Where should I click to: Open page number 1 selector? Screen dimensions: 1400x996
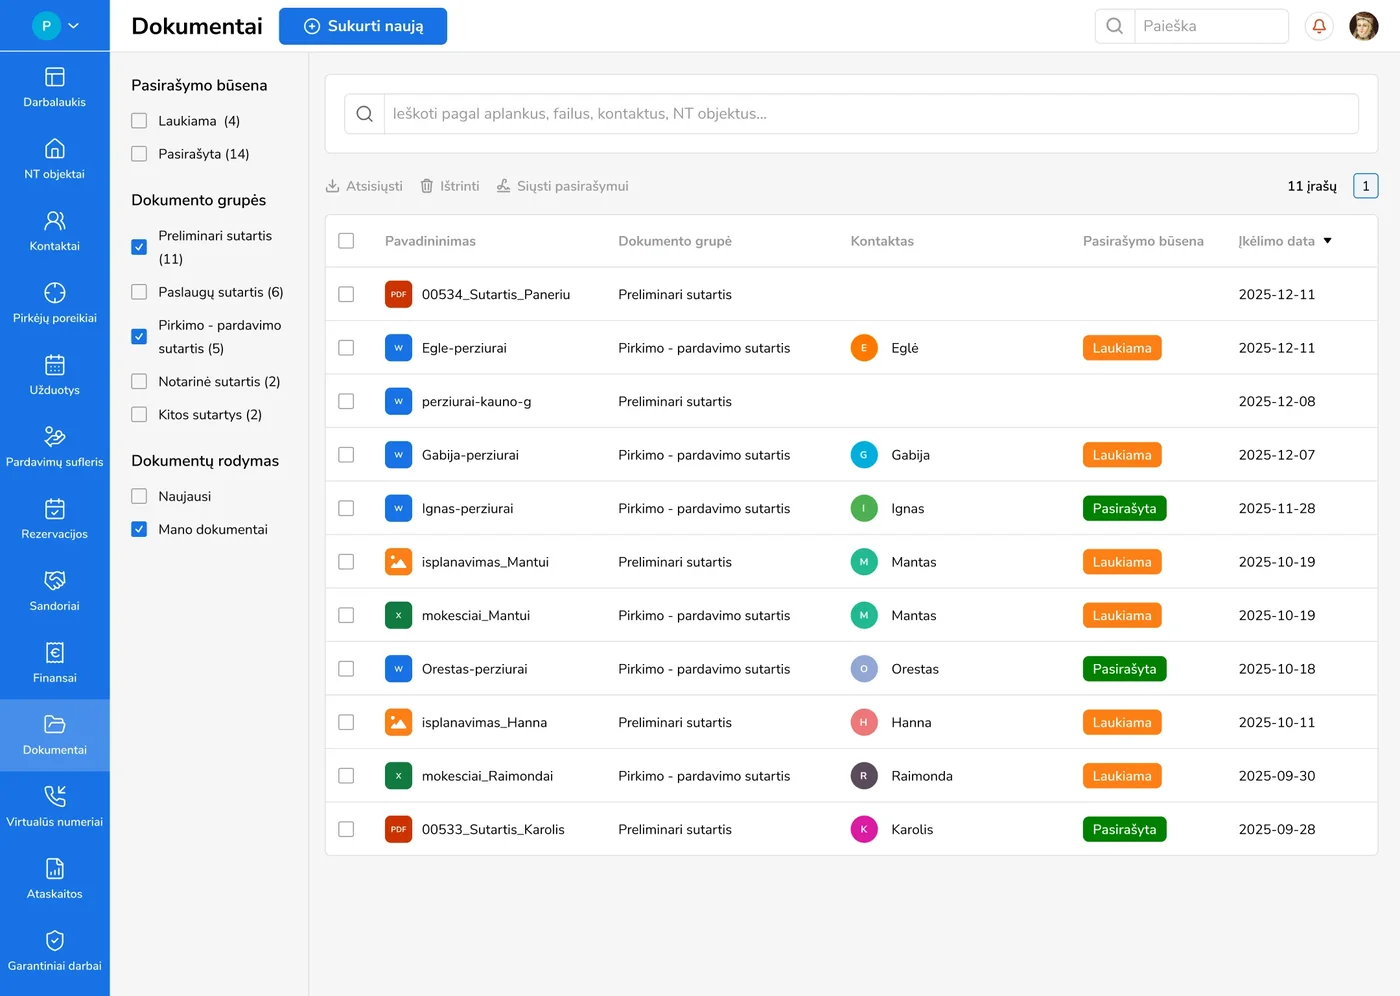coord(1365,186)
